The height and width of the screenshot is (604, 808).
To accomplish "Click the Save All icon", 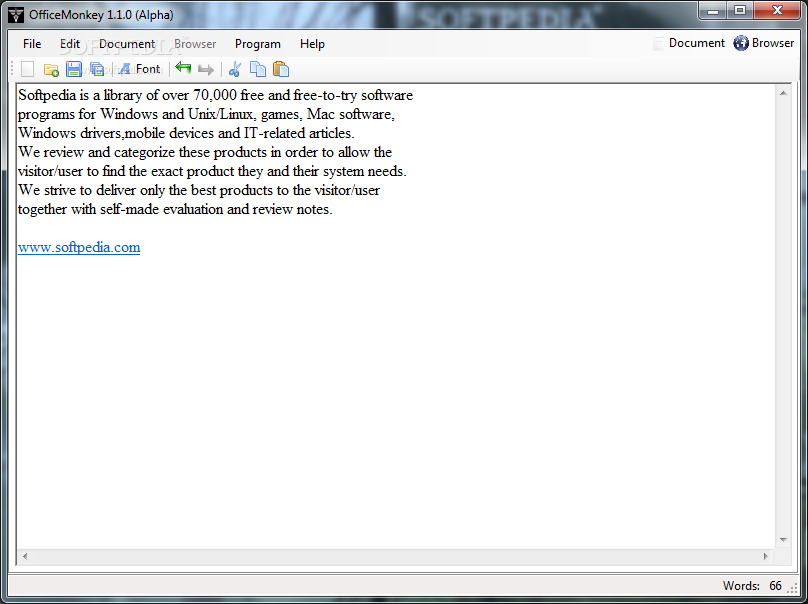I will click(97, 69).
